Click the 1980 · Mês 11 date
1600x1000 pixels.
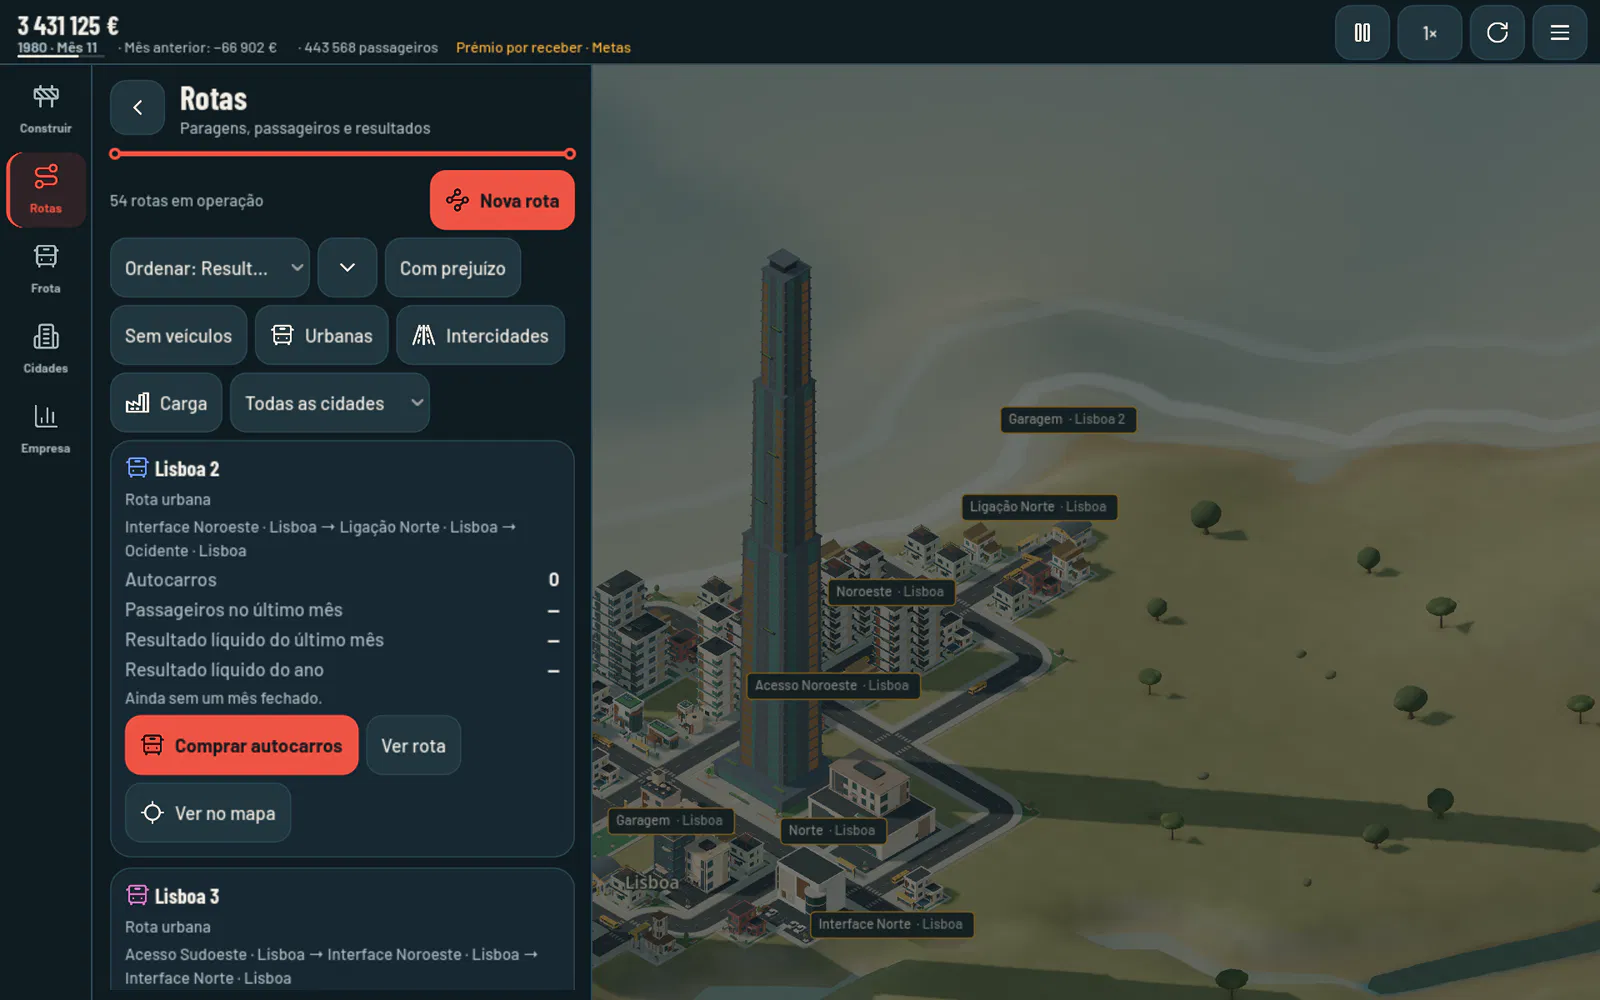pyautogui.click(x=58, y=48)
